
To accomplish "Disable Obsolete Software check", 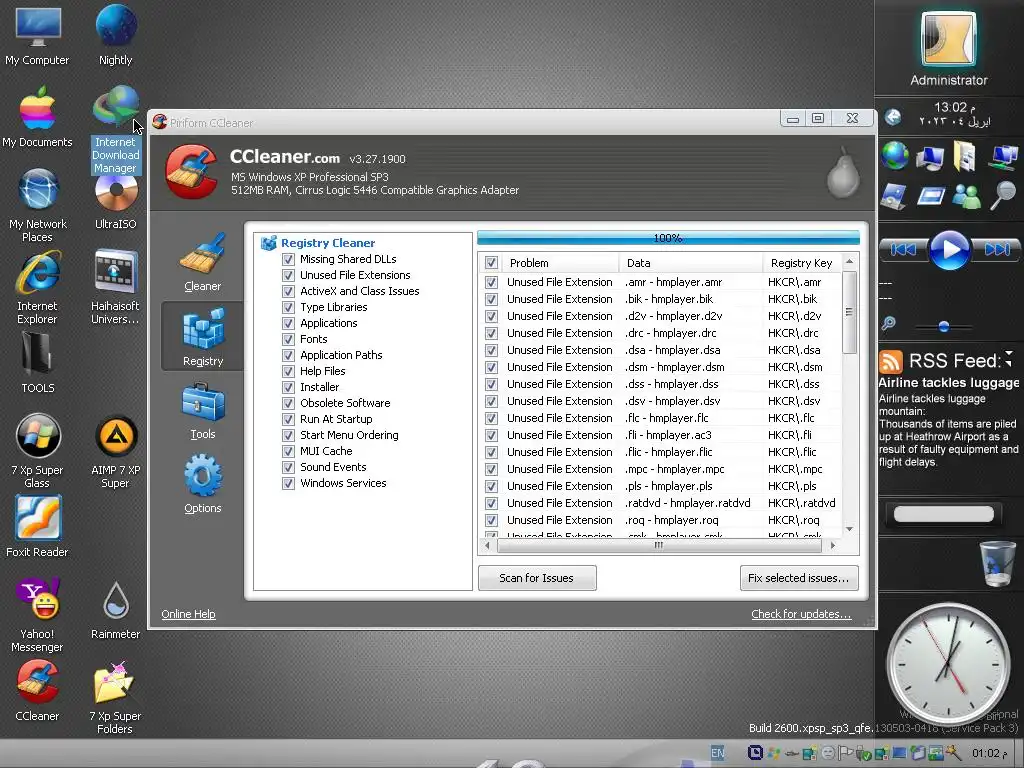I will click(288, 403).
